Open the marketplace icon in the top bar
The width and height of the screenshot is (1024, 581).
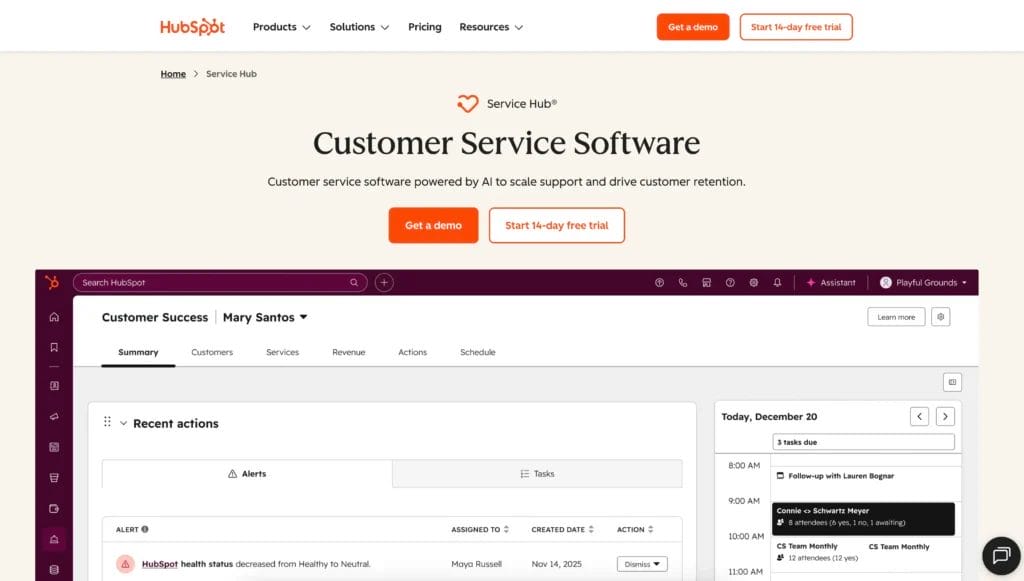[706, 283]
